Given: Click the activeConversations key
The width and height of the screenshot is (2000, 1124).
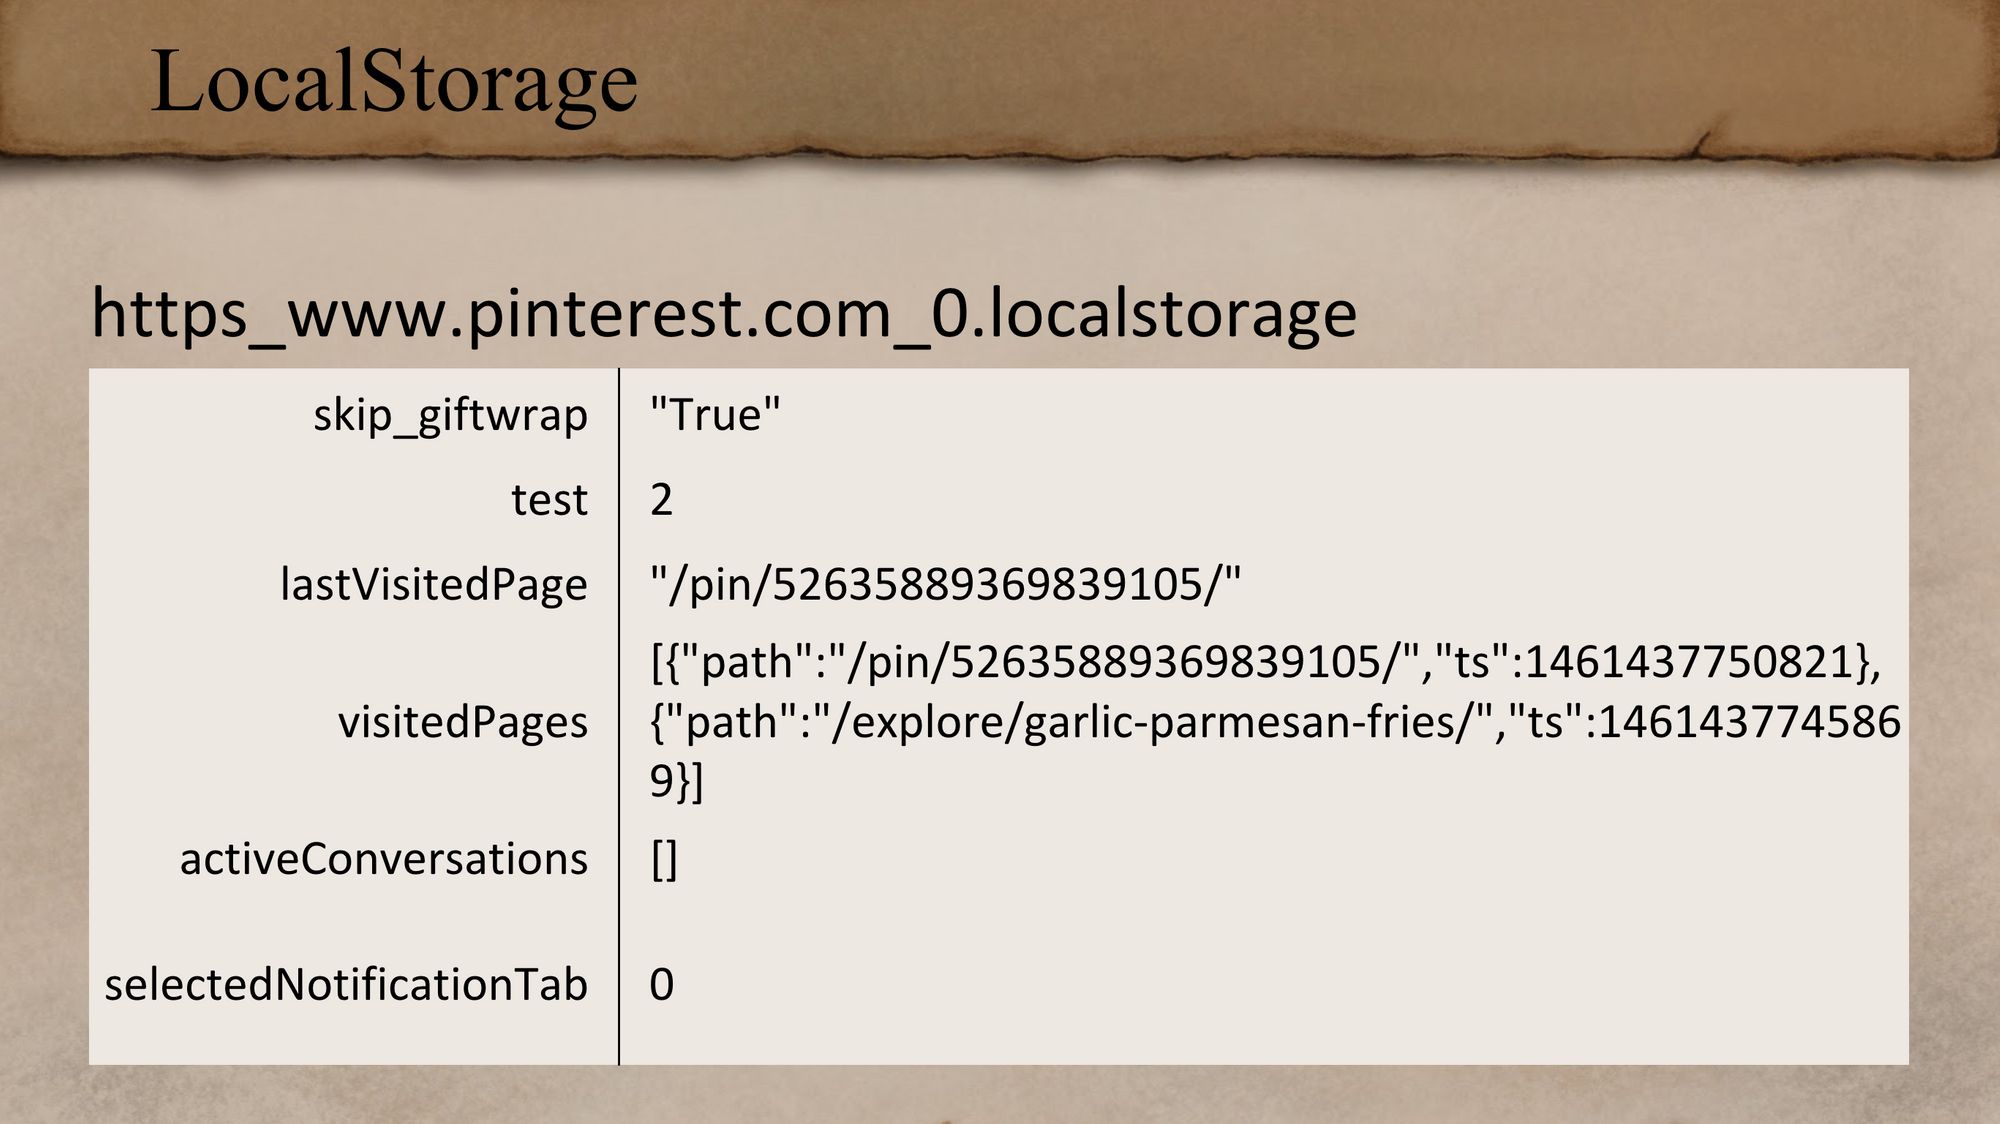Looking at the screenshot, I should [384, 859].
